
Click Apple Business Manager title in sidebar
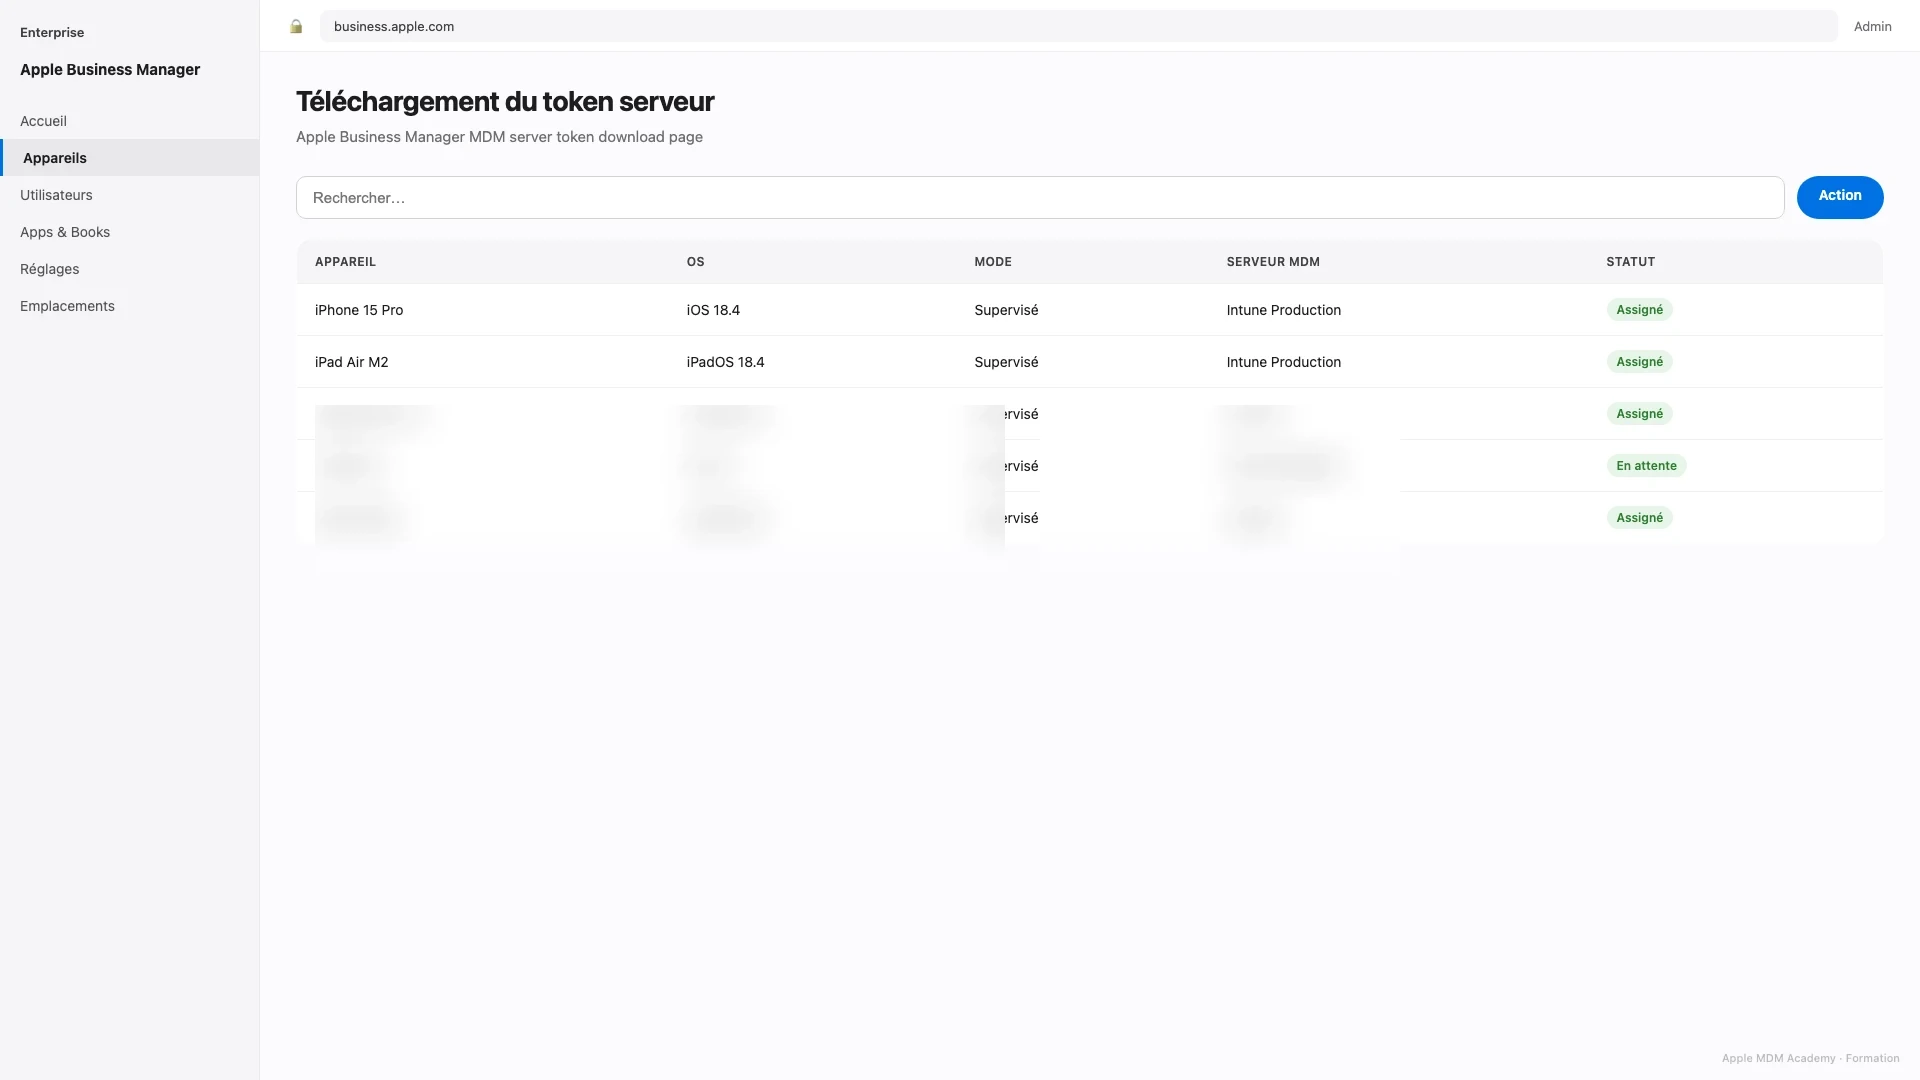pos(110,70)
